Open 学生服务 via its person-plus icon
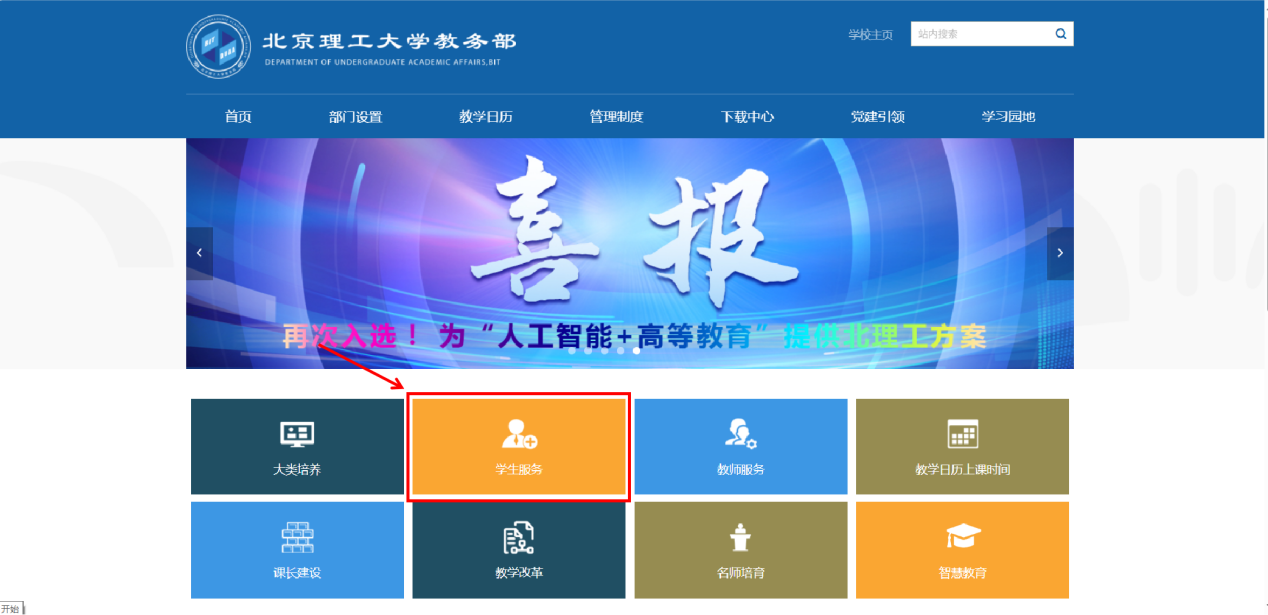The height and width of the screenshot is (615, 1268). point(519,434)
